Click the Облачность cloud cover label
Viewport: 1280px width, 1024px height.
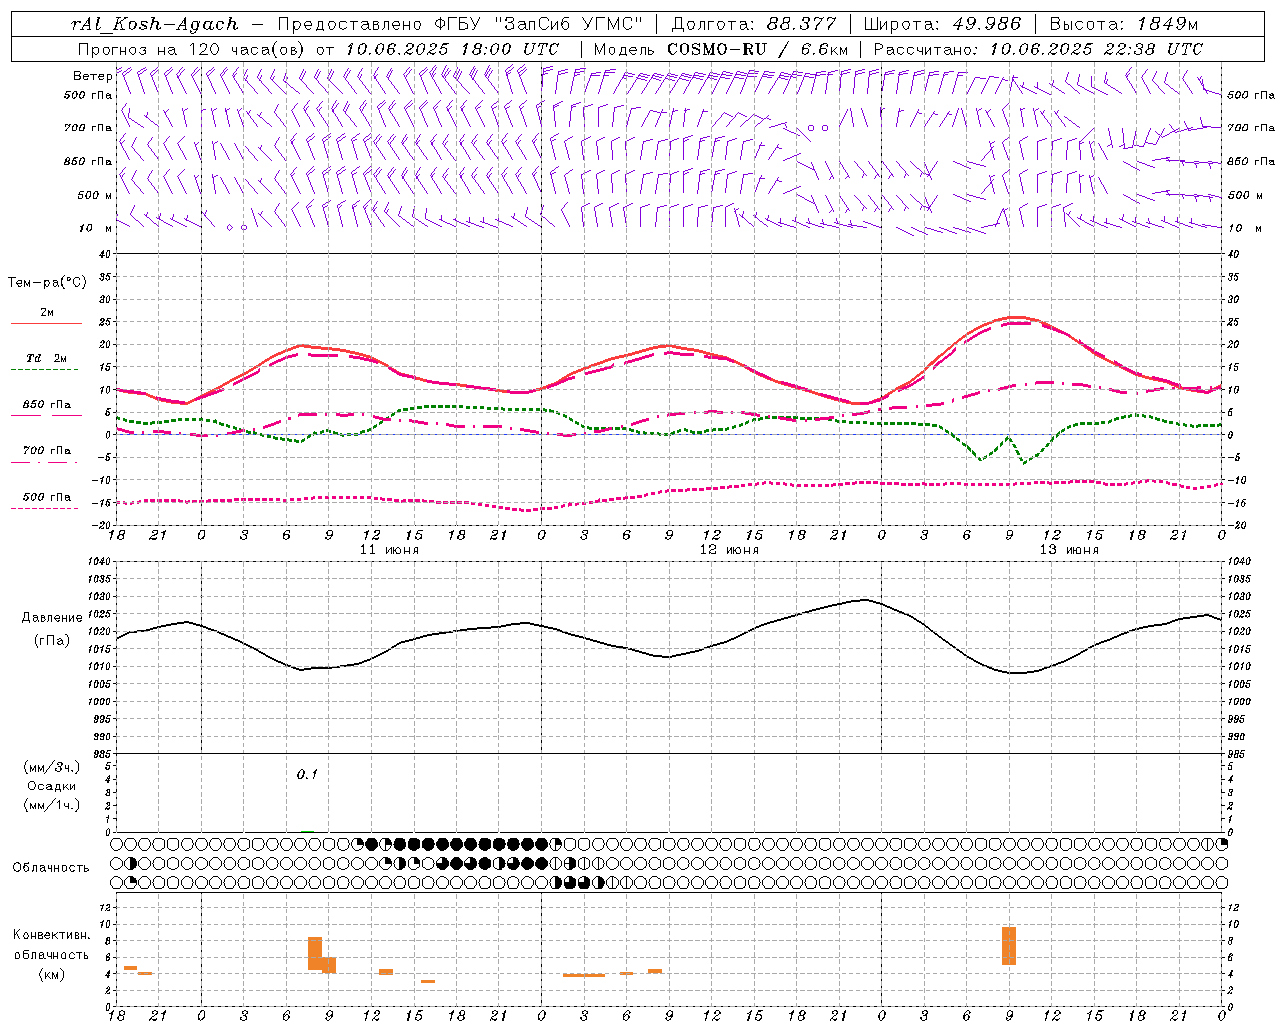(x=51, y=868)
